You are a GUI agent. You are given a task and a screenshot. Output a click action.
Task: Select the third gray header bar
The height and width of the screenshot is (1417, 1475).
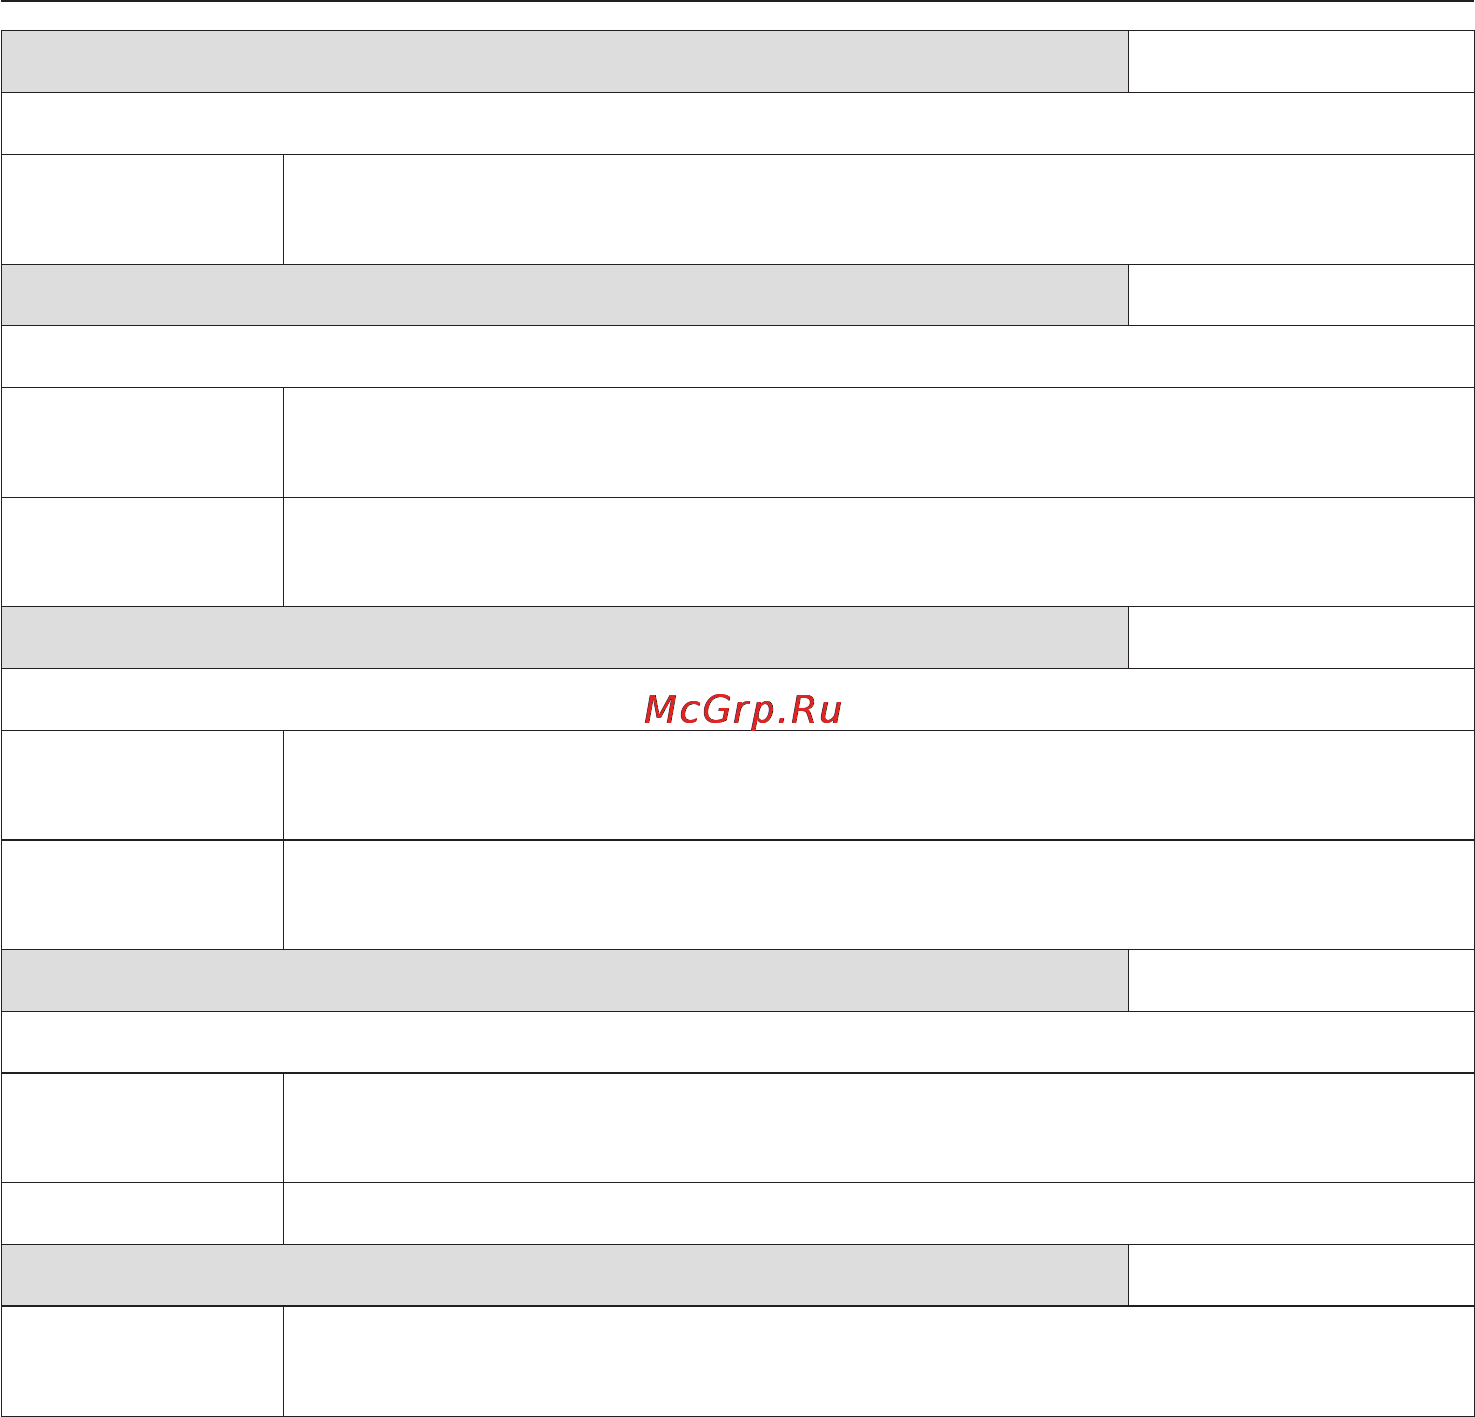[565, 637]
